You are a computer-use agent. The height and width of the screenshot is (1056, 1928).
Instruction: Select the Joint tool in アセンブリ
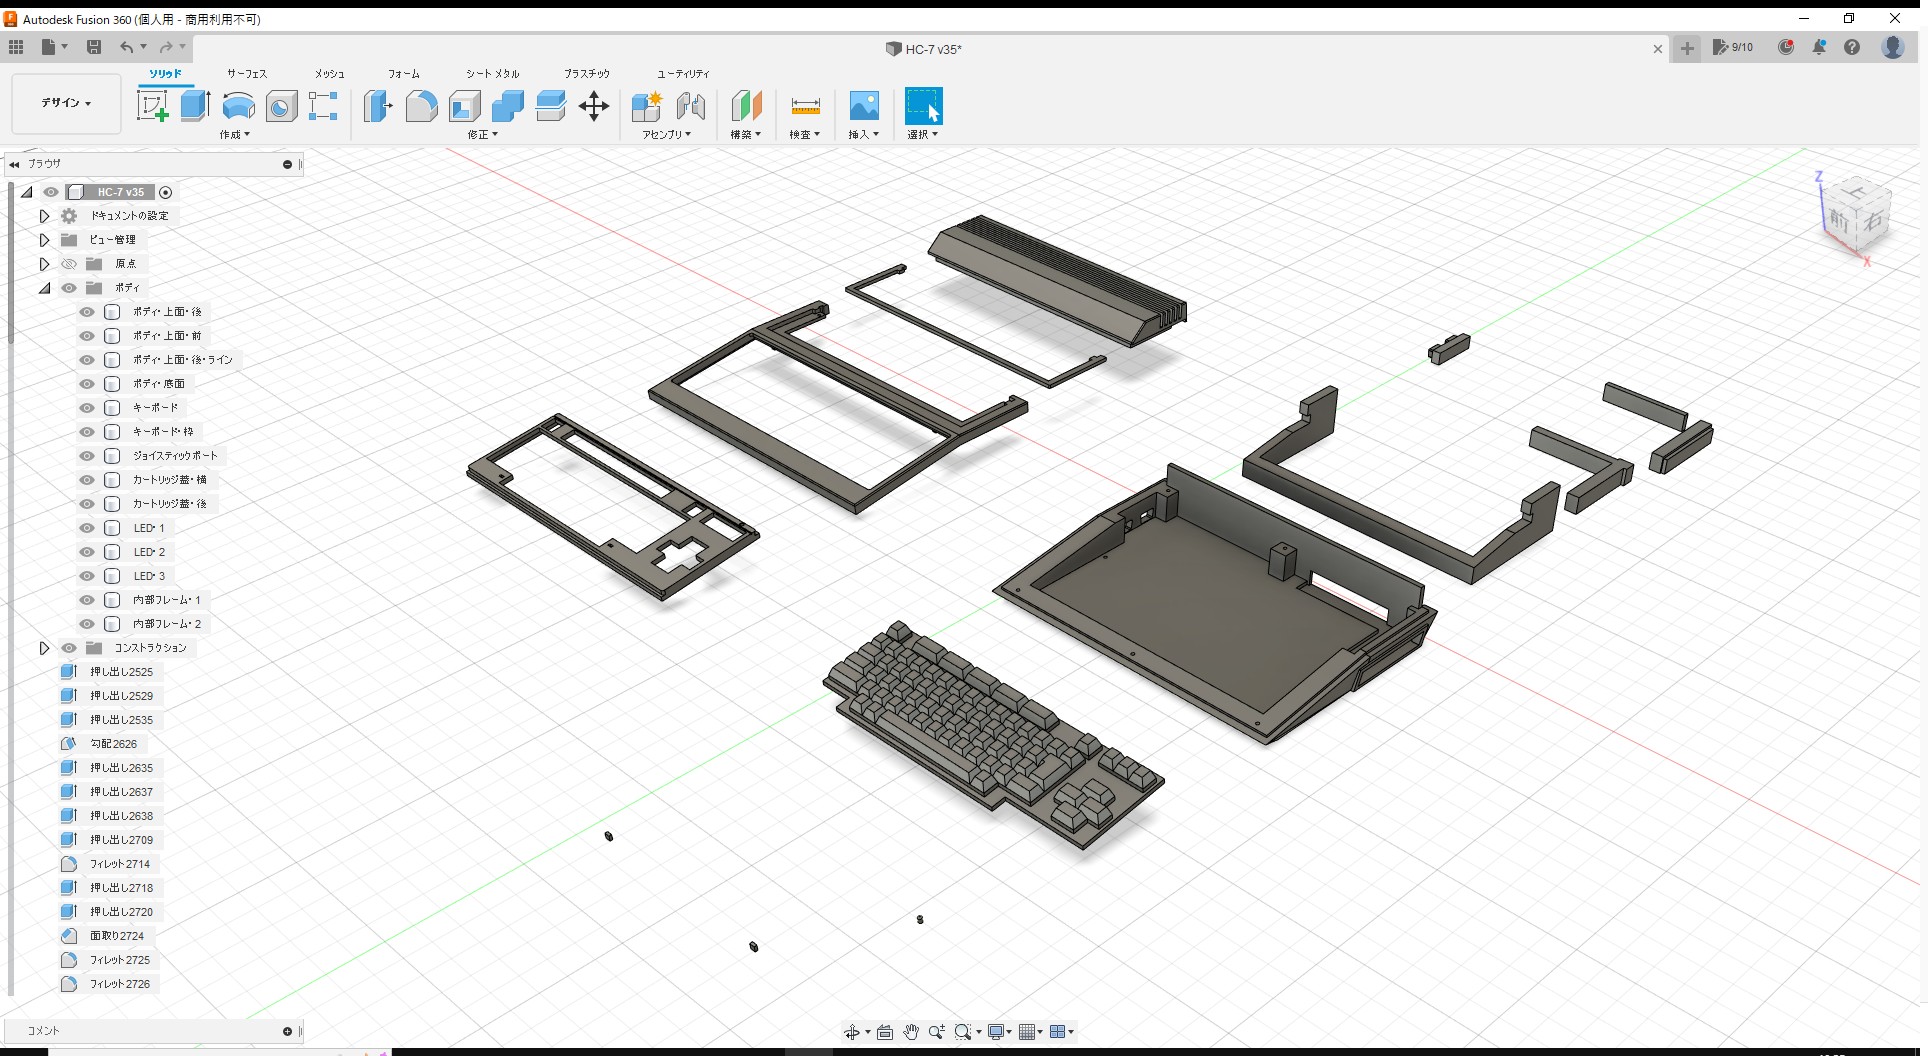(x=691, y=105)
